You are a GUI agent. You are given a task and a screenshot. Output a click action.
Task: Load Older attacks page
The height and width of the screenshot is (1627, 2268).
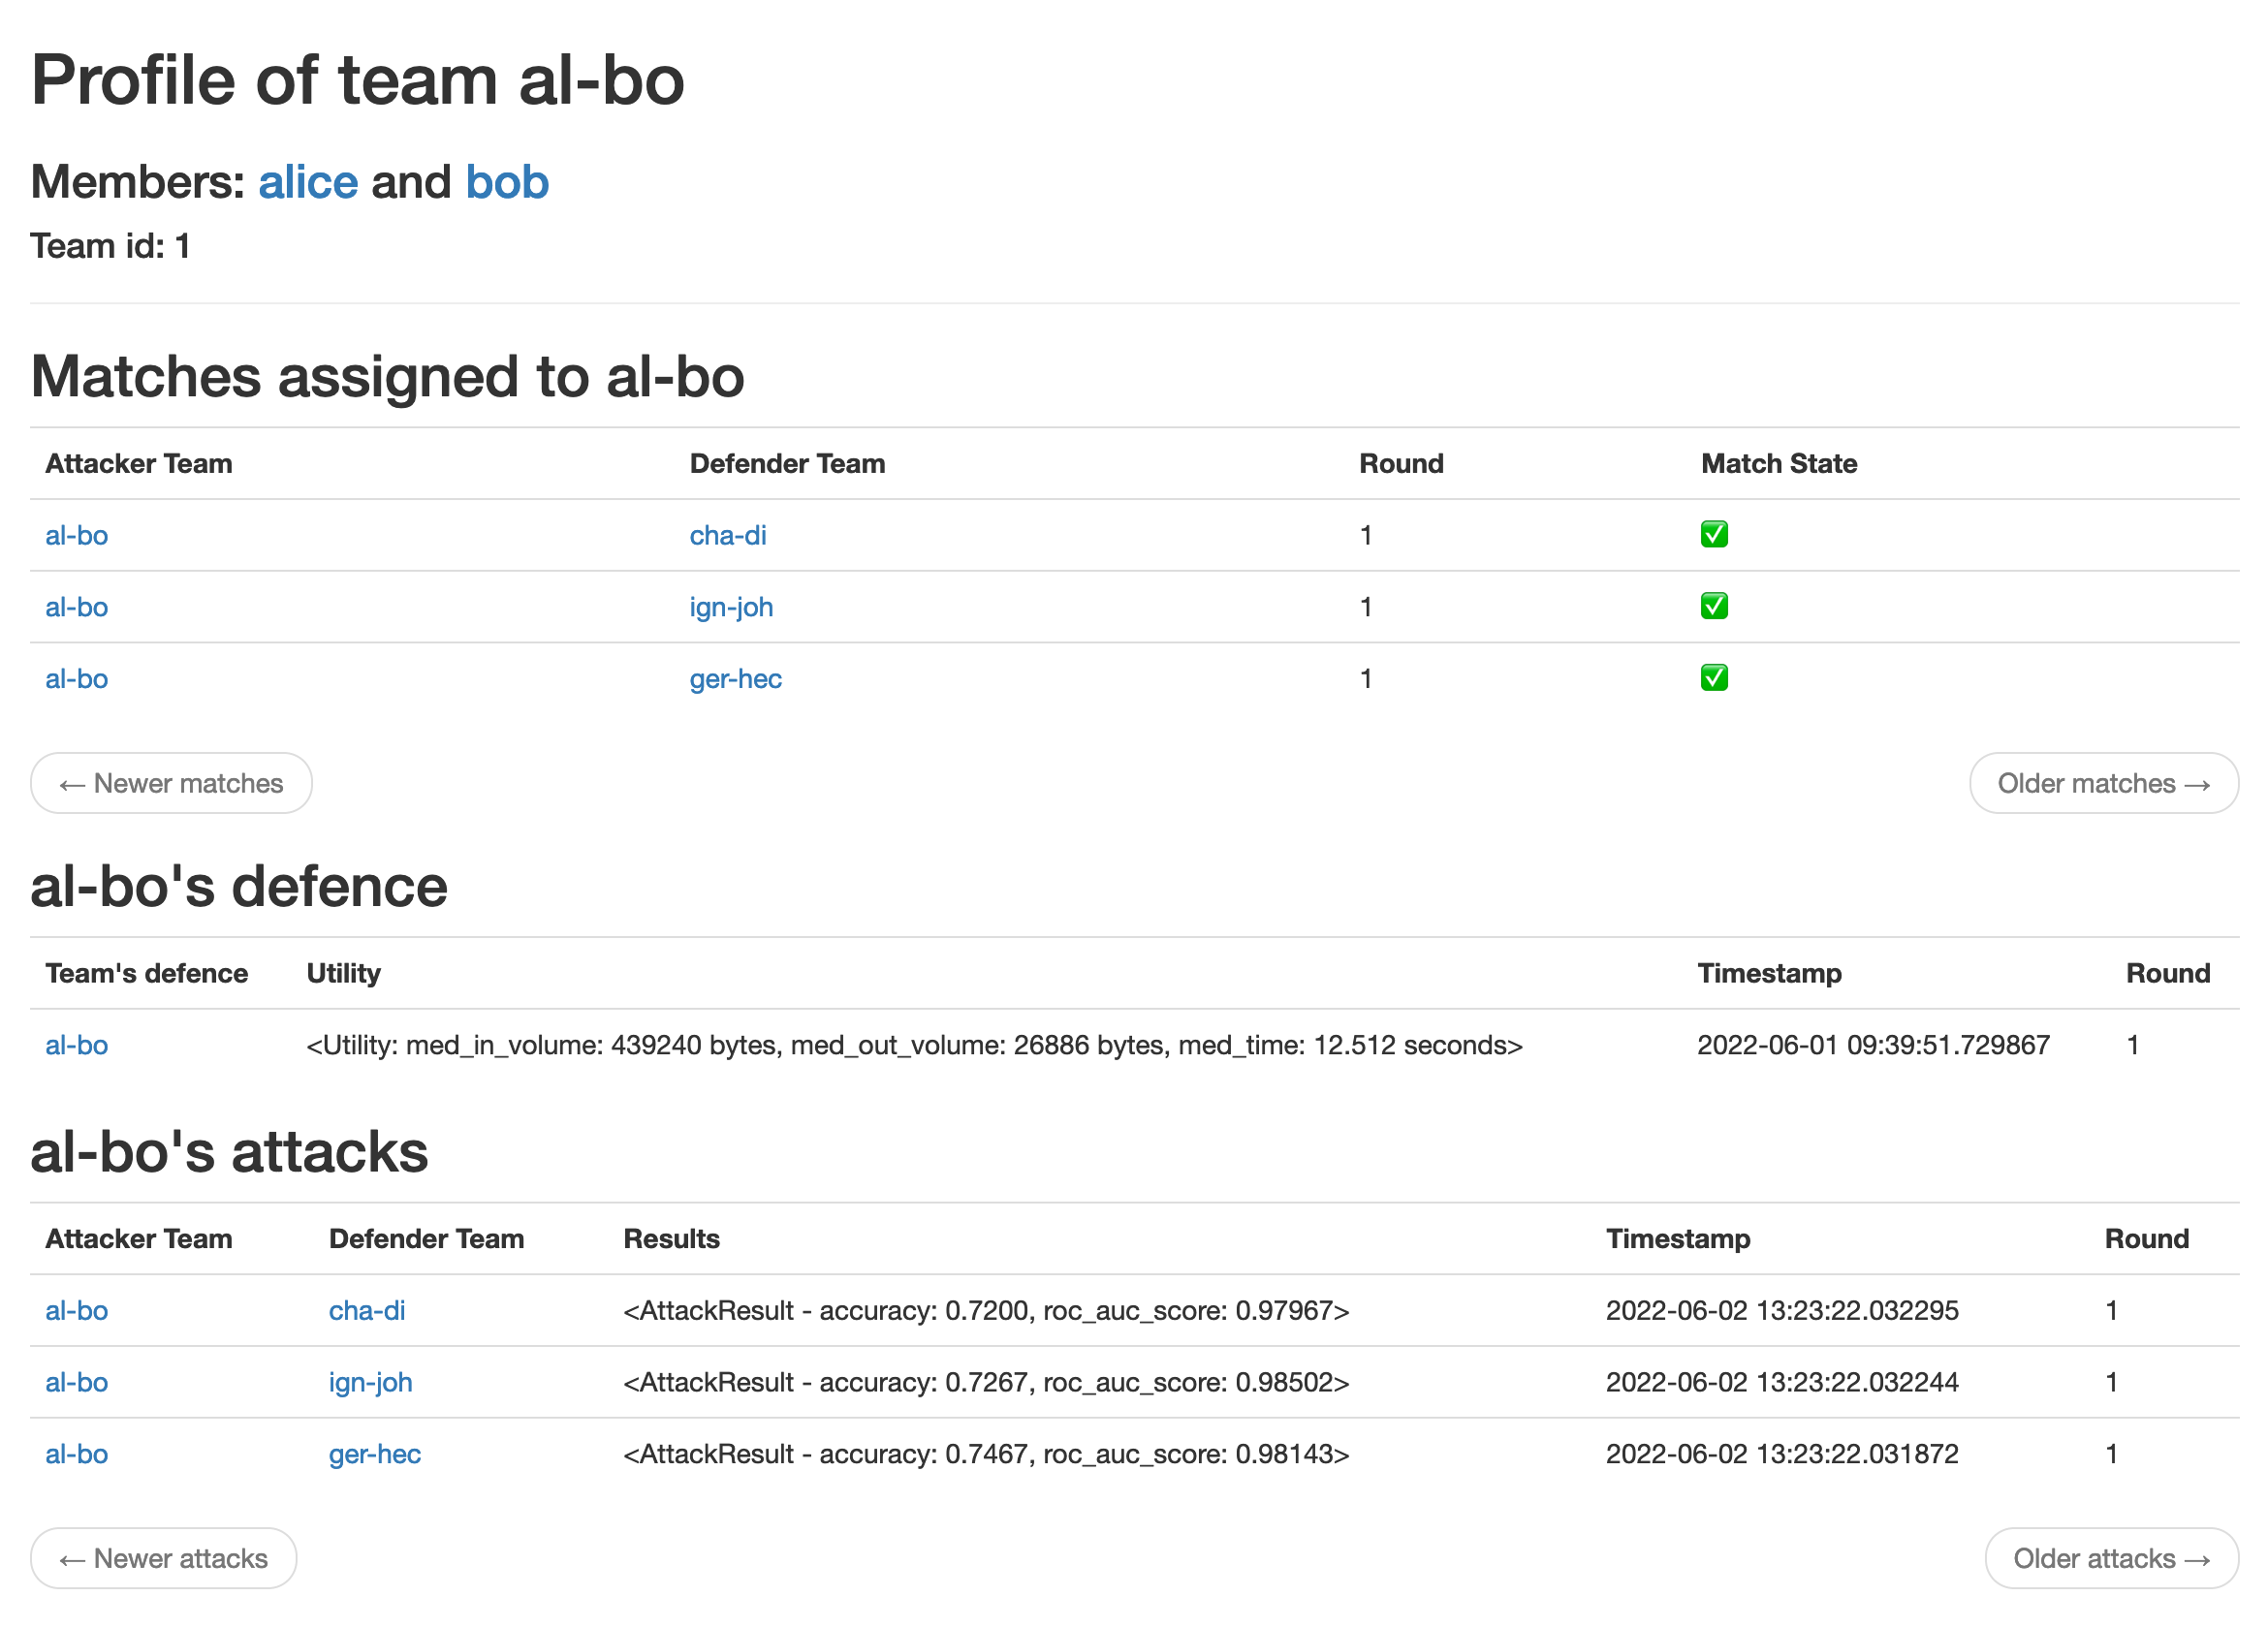tap(2111, 1558)
